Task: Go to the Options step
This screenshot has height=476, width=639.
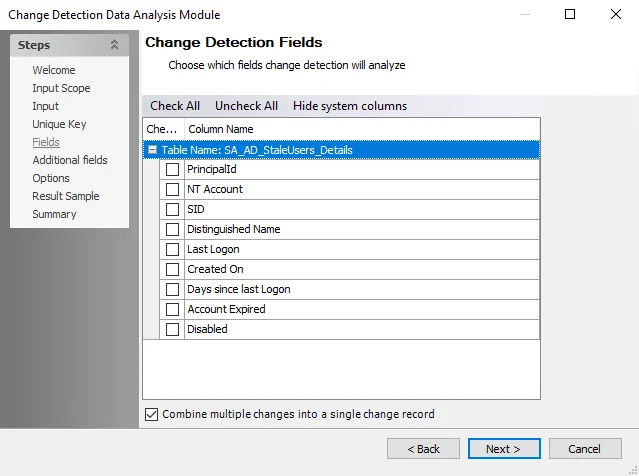Action: 51,178
